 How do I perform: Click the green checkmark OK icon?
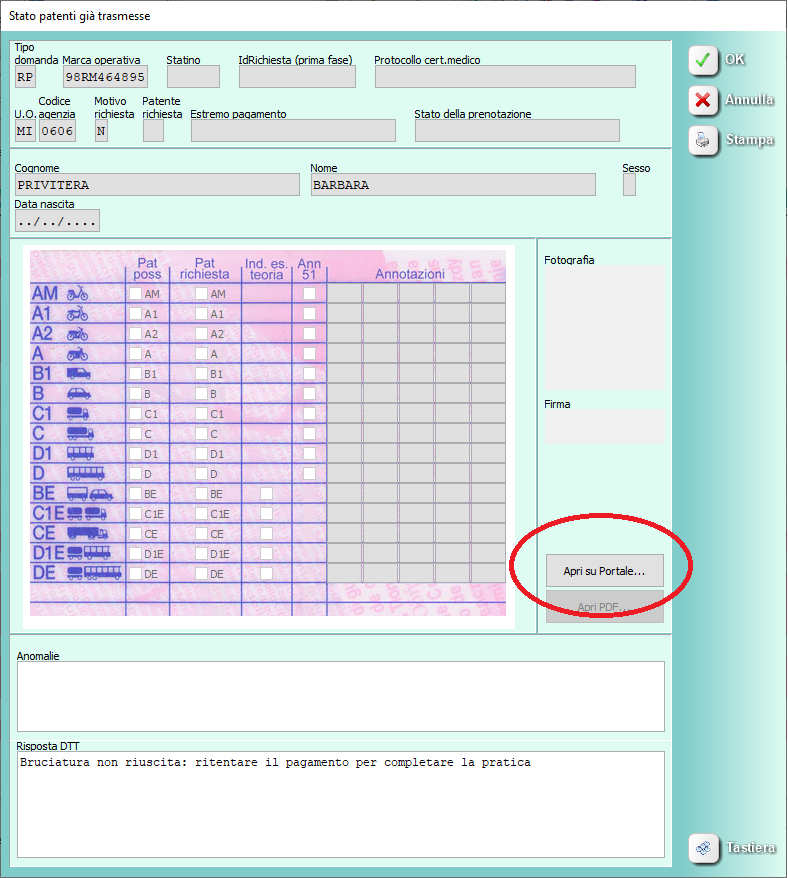[x=703, y=60]
